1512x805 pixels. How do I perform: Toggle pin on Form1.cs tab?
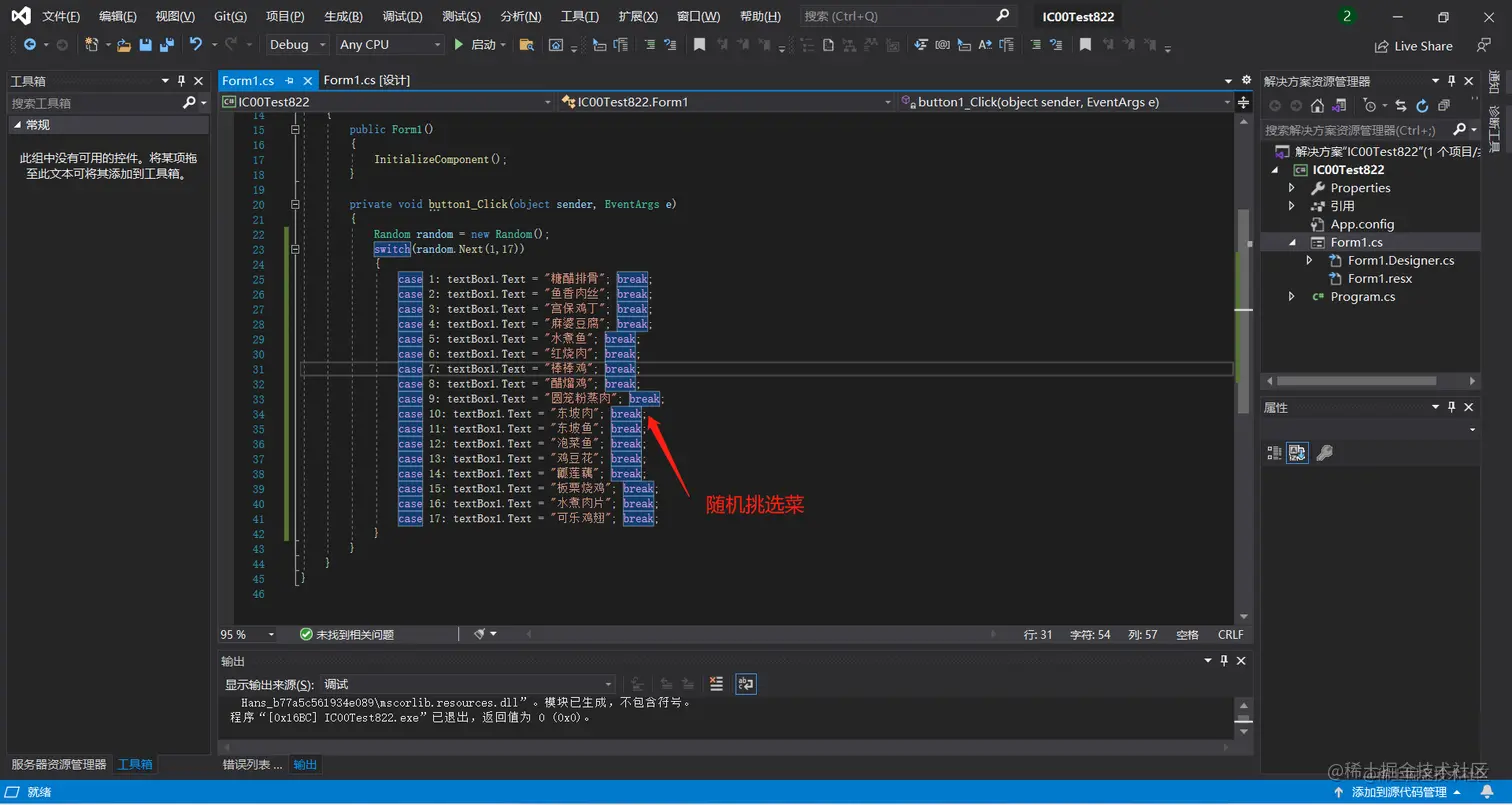[x=289, y=81]
